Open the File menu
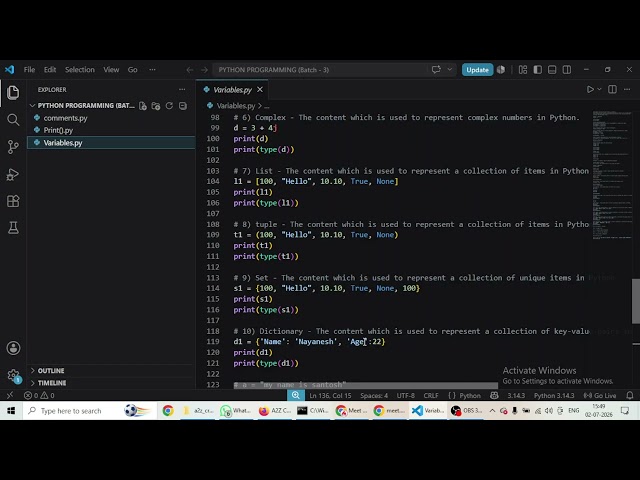Viewport: 640px width, 480px height. [x=29, y=70]
